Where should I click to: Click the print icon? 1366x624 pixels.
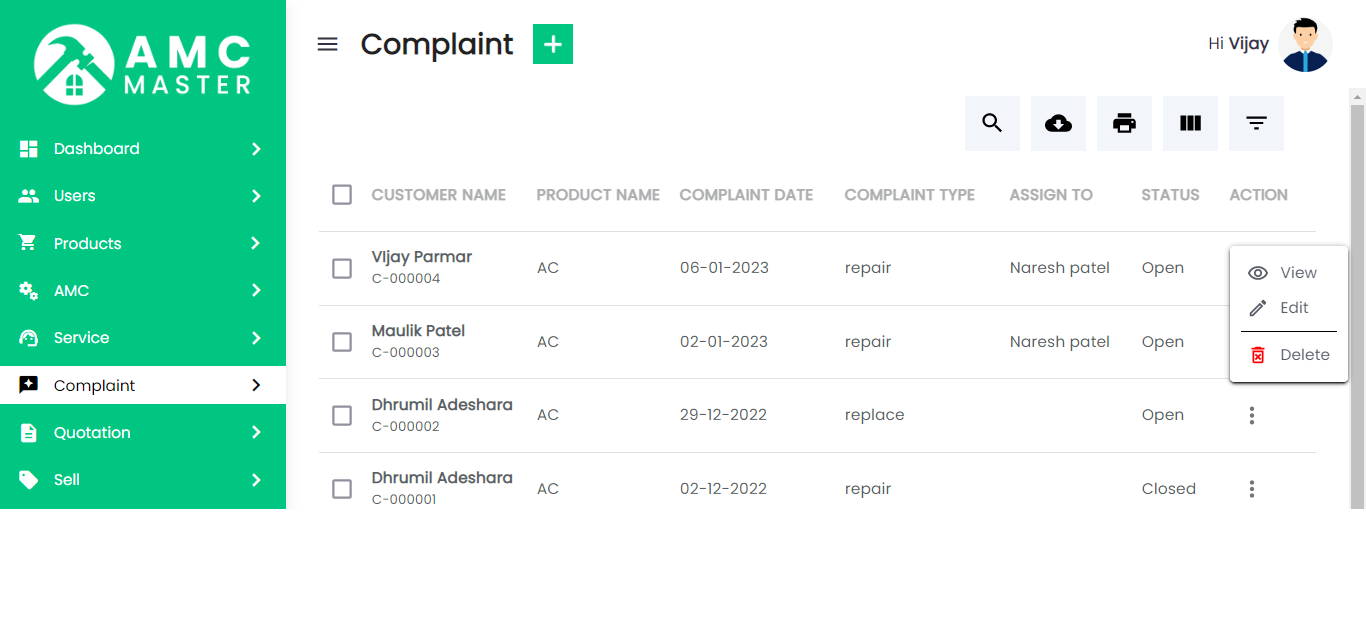click(1123, 123)
